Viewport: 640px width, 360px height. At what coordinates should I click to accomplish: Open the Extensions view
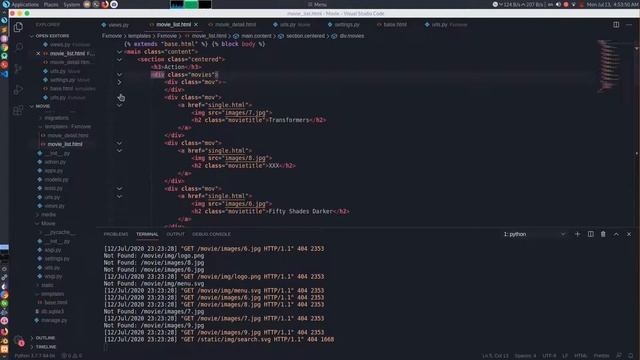click(18, 111)
